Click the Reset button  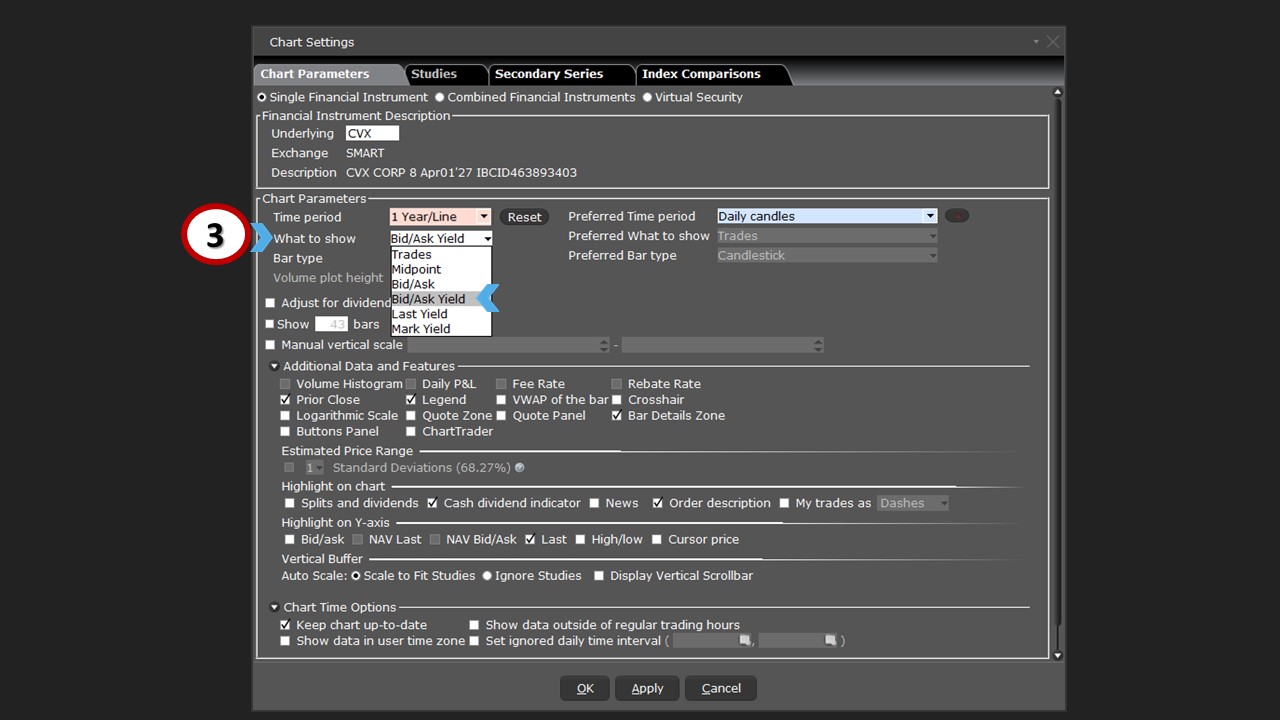click(x=524, y=216)
